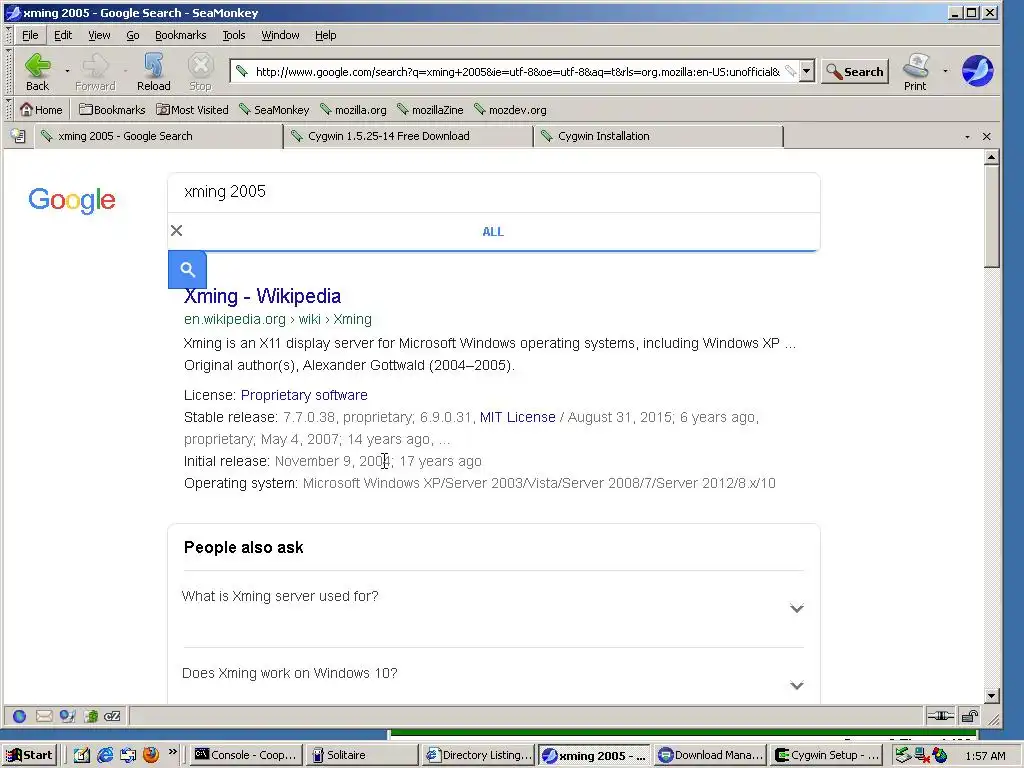Click the page proxy icon in address bar
Viewport: 1024px width, 768px height.
pos(242,71)
